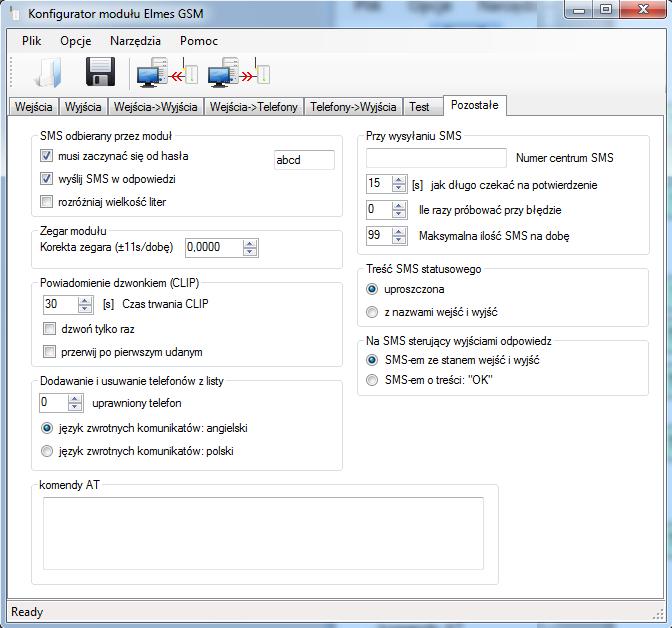The width and height of the screenshot is (672, 628).
Task: Minimize the Konfigurator window
Action: (579, 9)
